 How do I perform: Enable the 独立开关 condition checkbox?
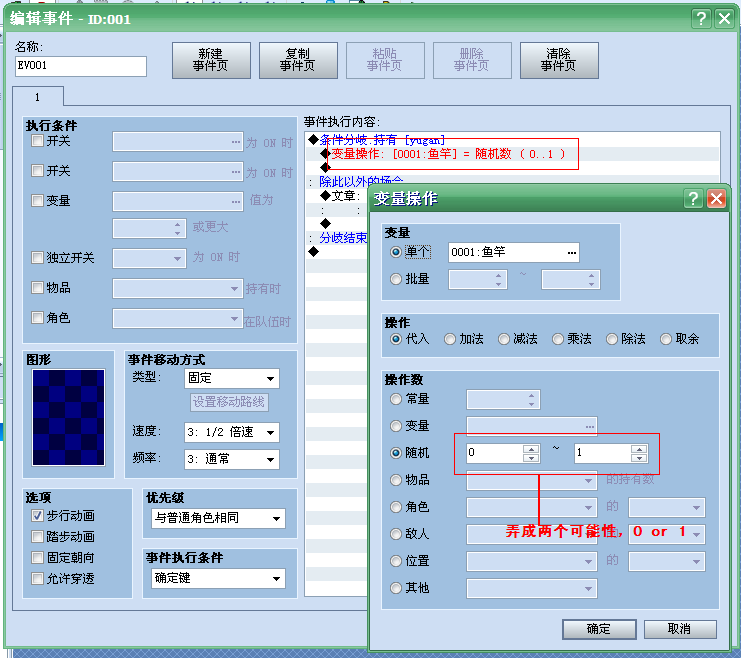click(x=37, y=257)
